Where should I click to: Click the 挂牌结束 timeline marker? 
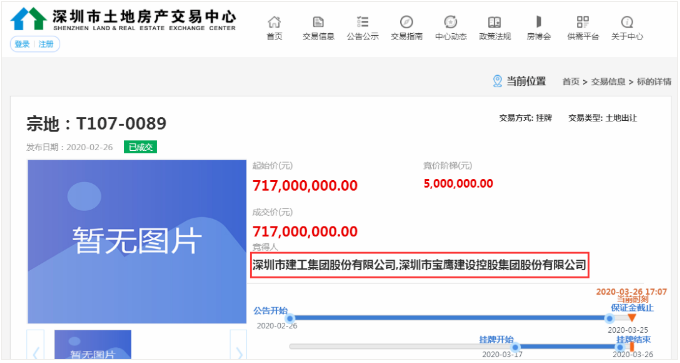[620, 347]
